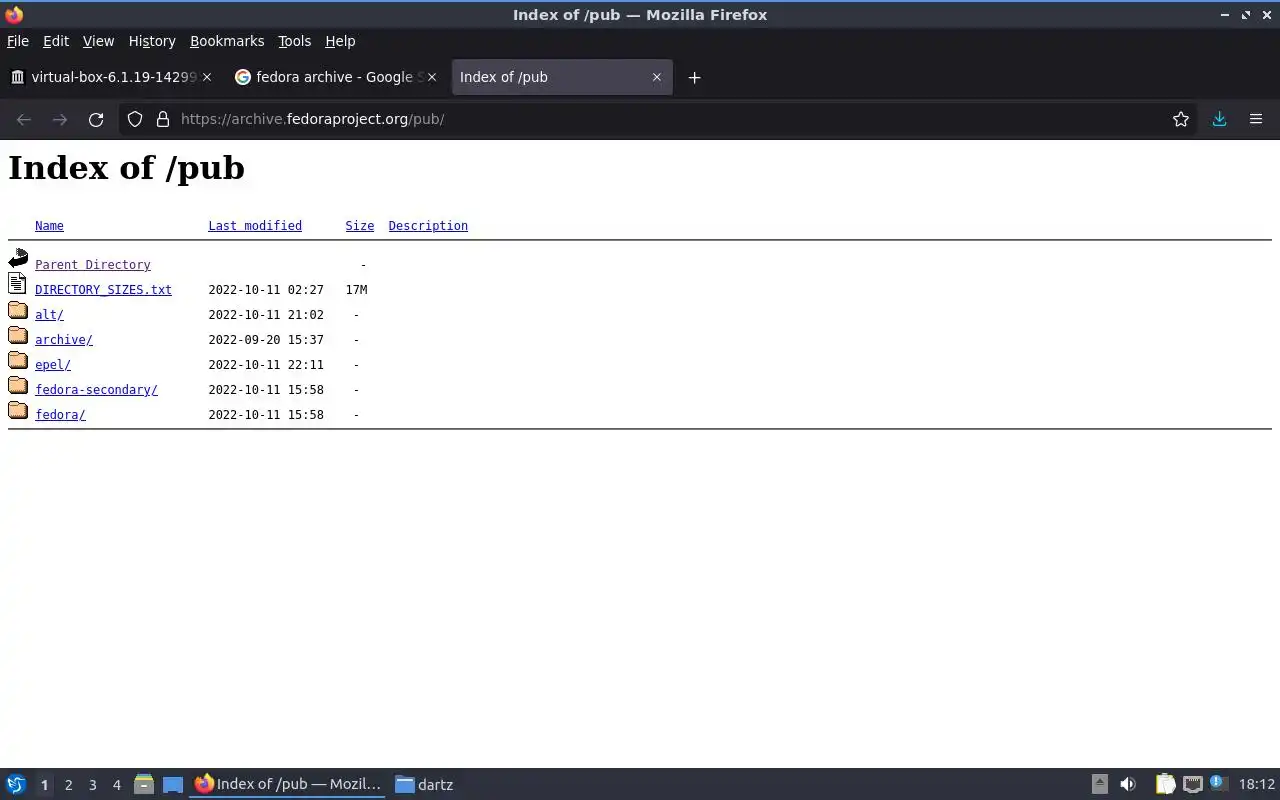The width and height of the screenshot is (1280, 800).
Task: Switch to the fedora archive Google tab
Action: click(335, 77)
